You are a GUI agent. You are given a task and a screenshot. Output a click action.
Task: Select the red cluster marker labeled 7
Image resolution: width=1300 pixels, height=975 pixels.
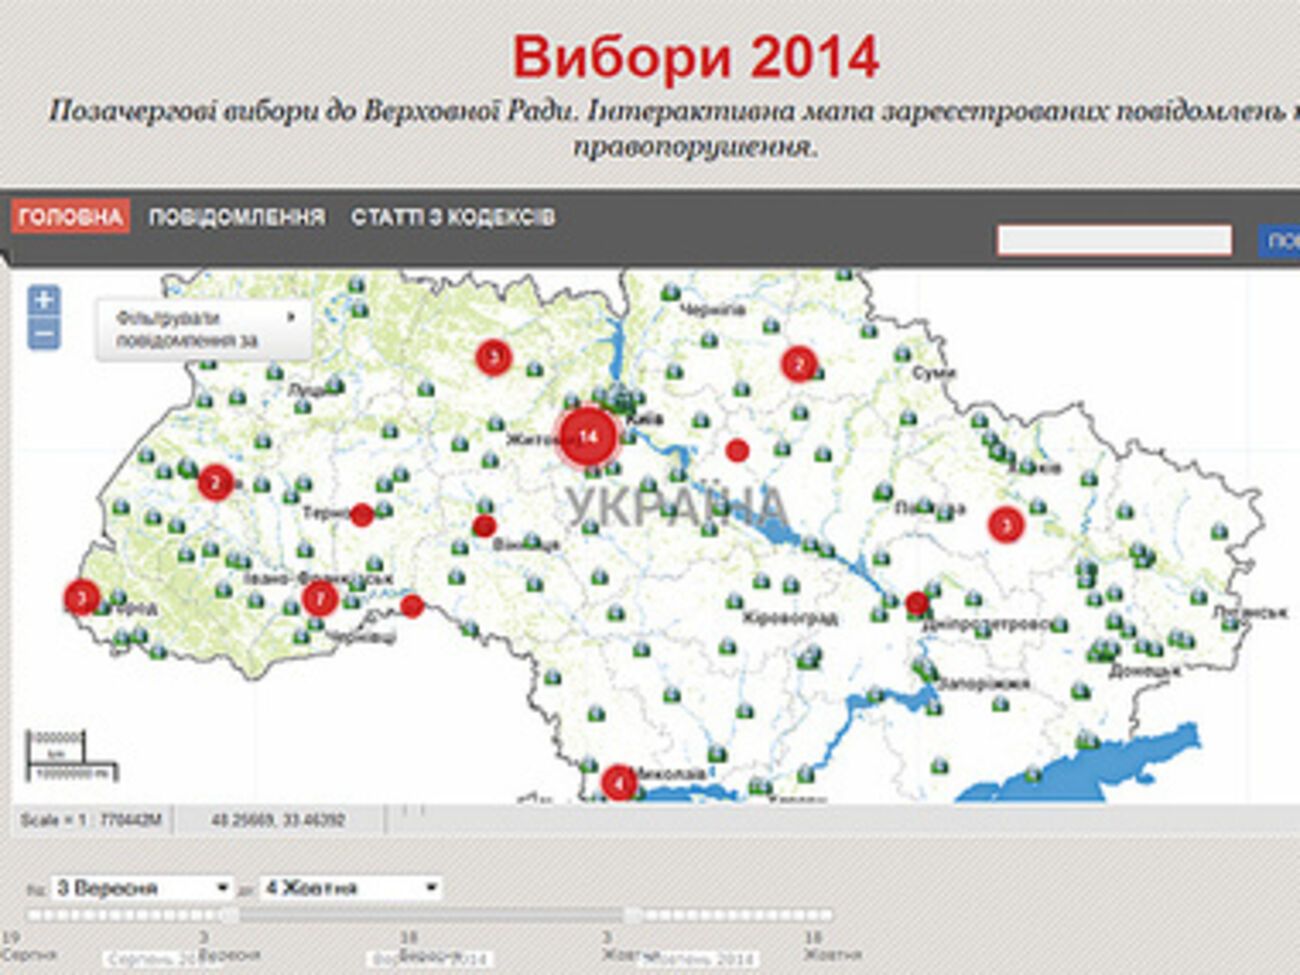(319, 599)
